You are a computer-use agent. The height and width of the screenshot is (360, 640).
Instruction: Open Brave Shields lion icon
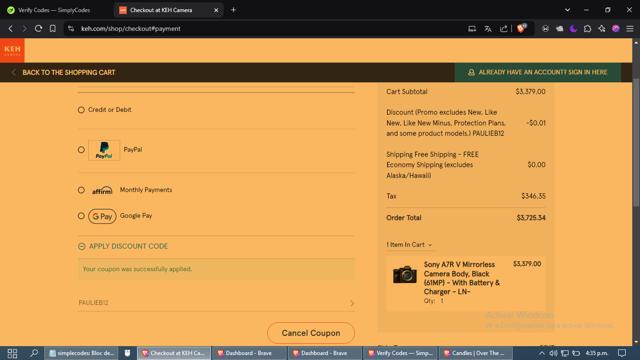click(x=522, y=28)
